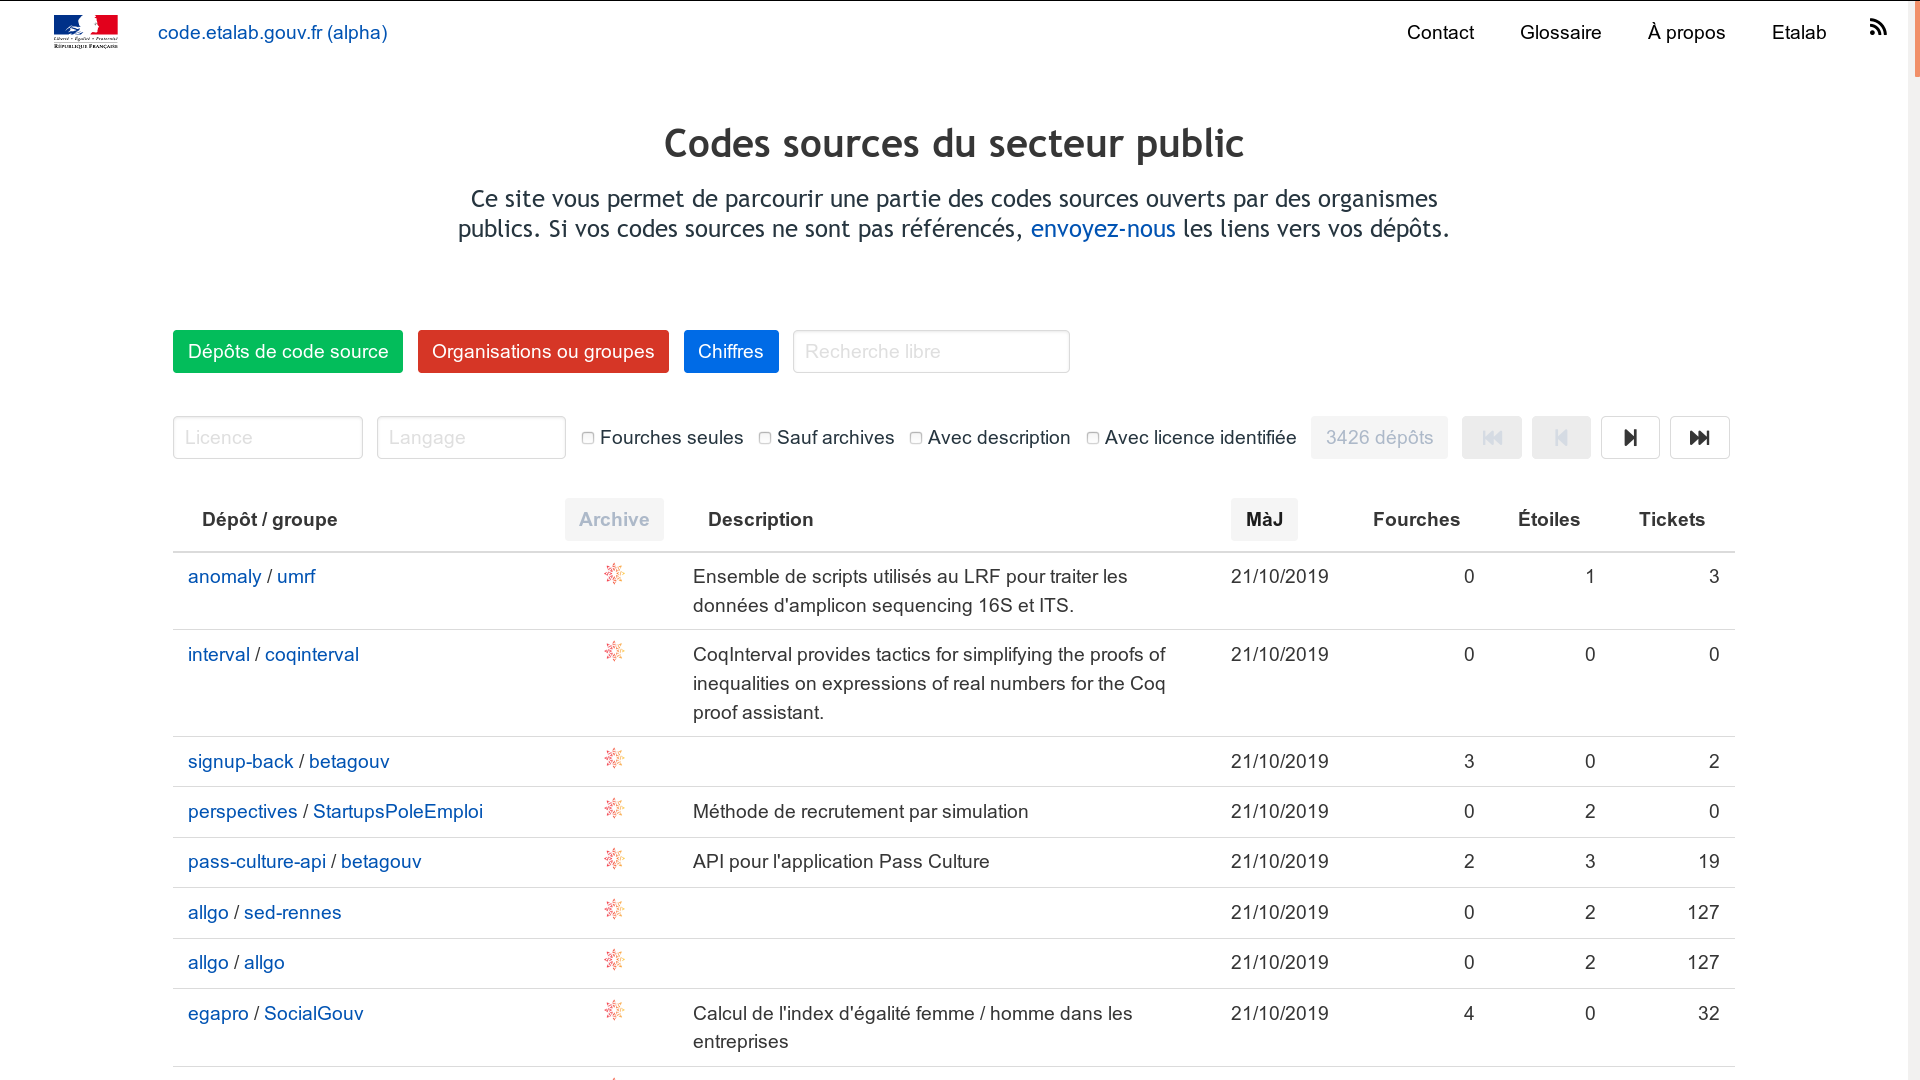
Task: Click the République Française logo
Action: point(86,32)
